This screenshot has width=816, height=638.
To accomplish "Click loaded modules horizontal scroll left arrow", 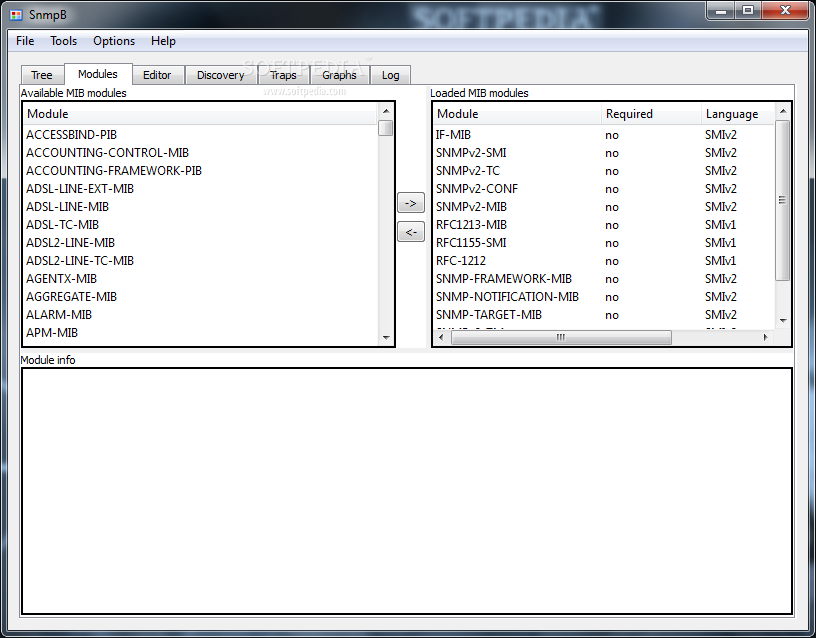I will 441,337.
